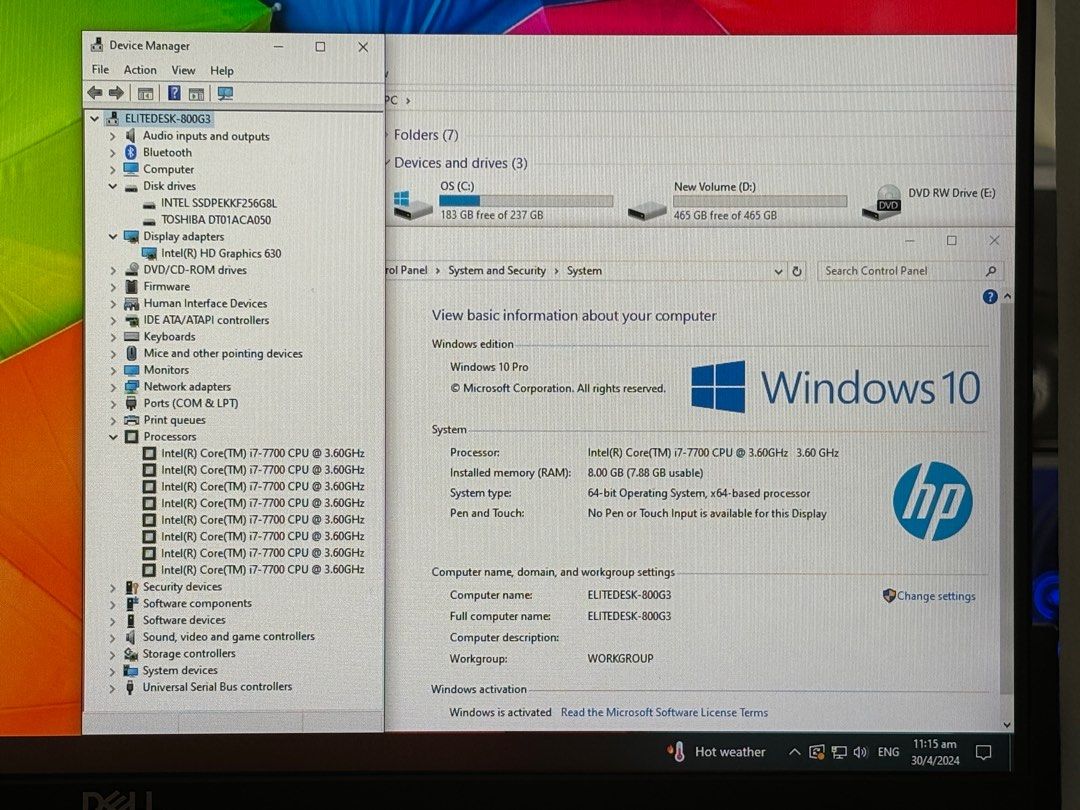Click the volume speaker icon in system tray

pyautogui.click(x=861, y=751)
